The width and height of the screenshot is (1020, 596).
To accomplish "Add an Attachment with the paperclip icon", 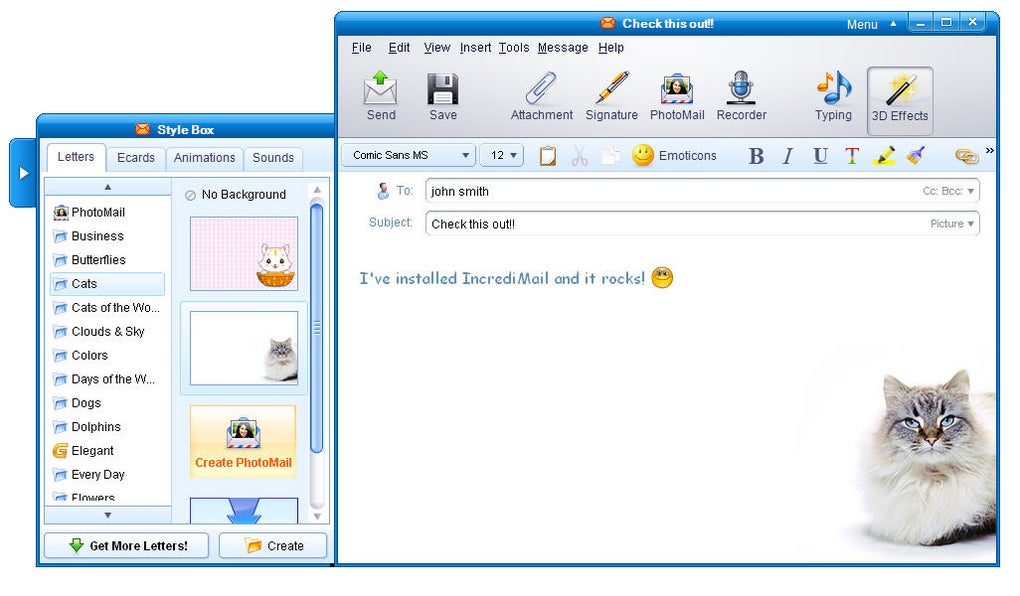I will [541, 88].
